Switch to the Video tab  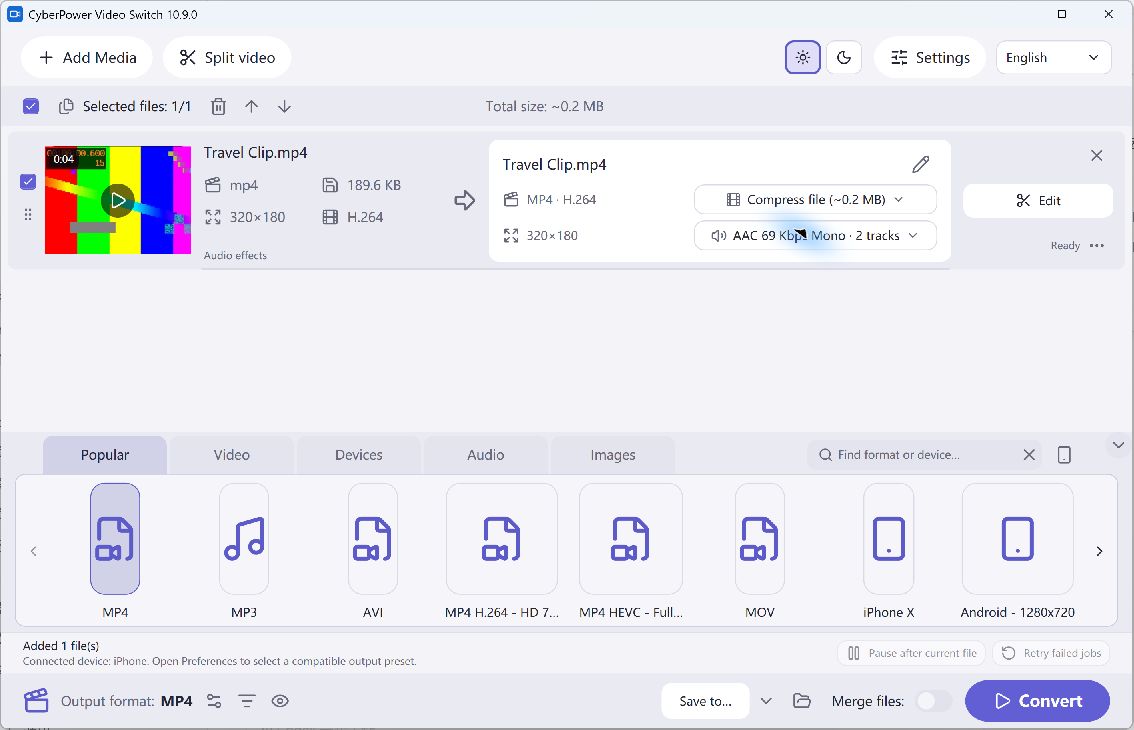(x=231, y=455)
